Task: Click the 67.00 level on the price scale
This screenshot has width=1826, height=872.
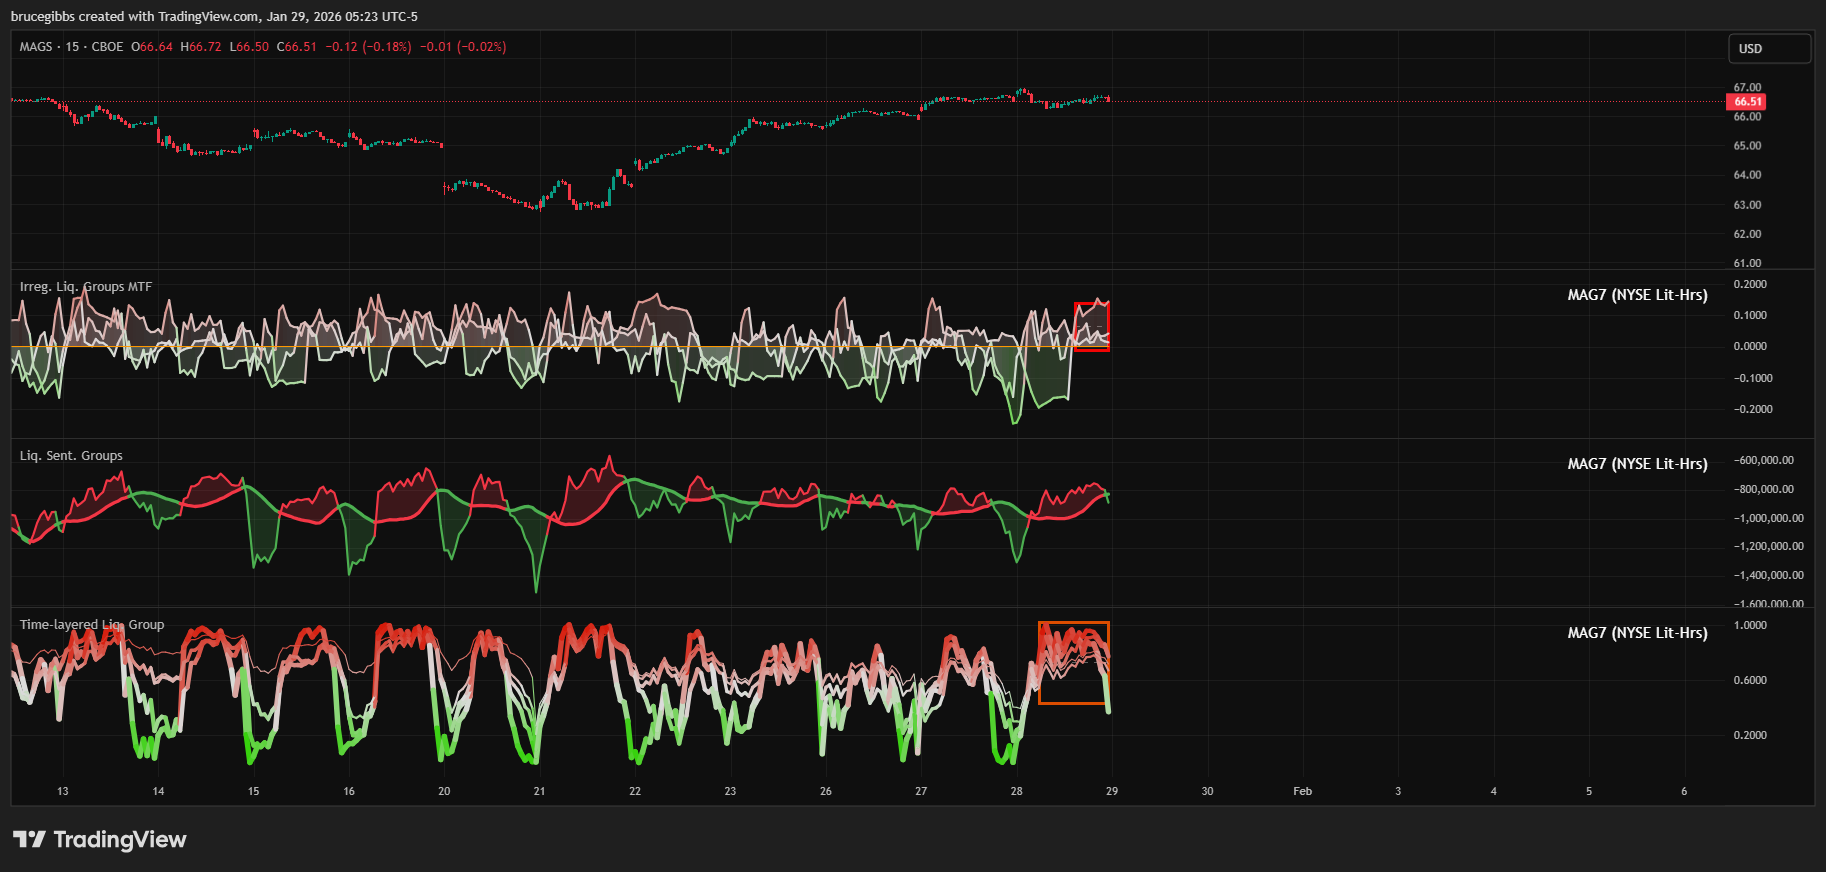Action: [1747, 88]
